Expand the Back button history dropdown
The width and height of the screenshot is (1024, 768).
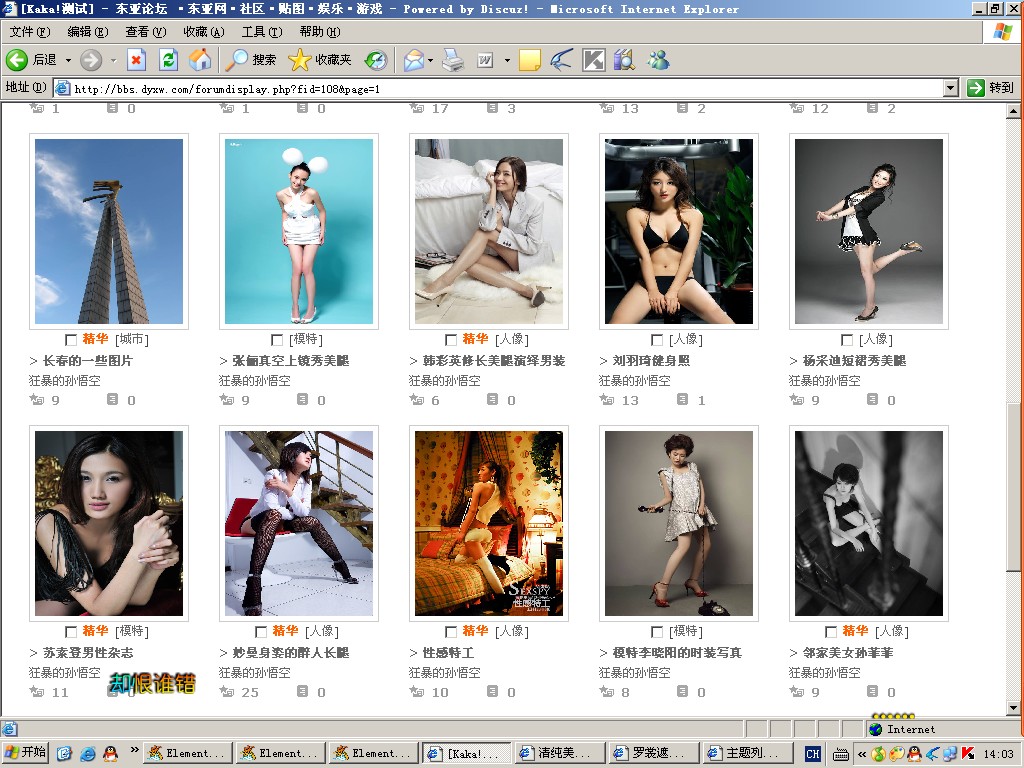pyautogui.click(x=68, y=60)
